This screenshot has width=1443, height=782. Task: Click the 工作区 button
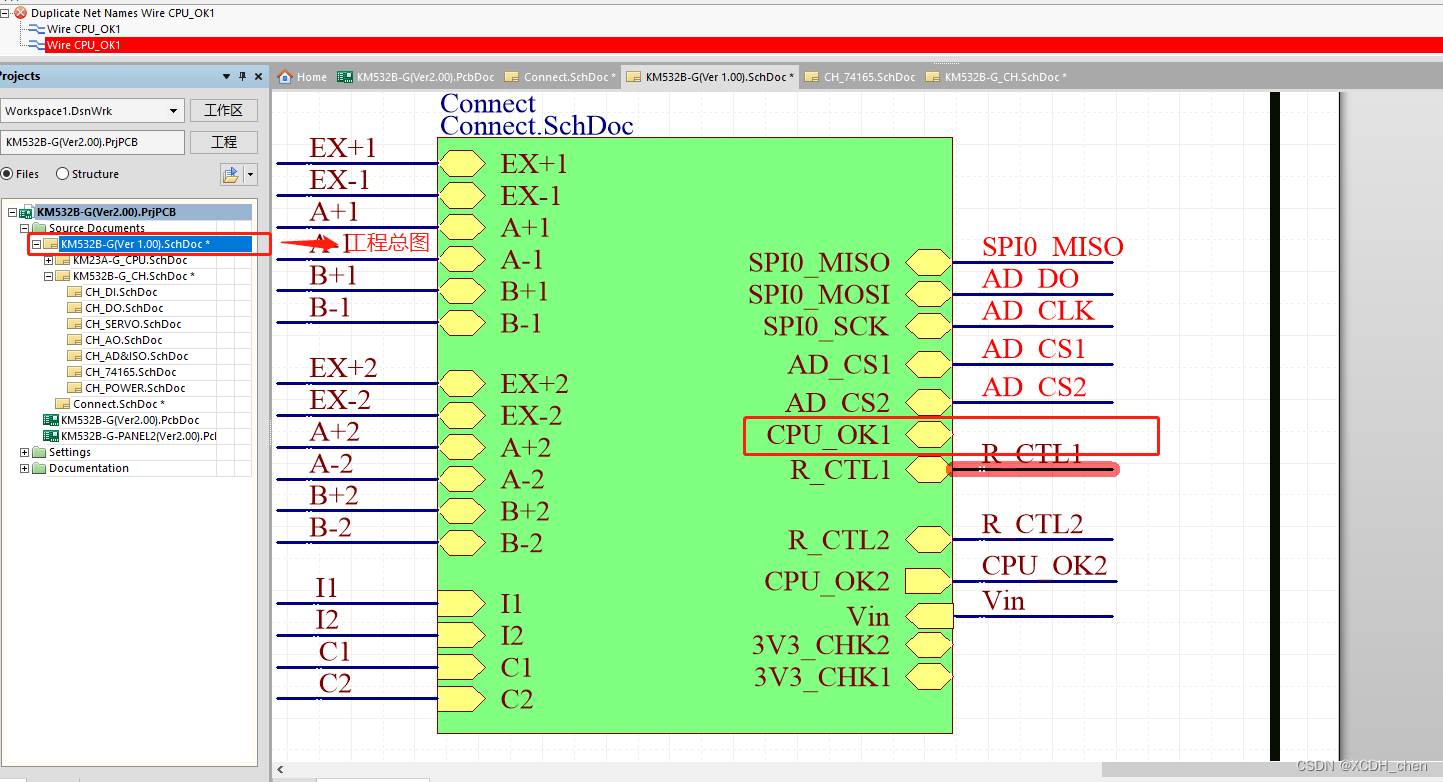coord(224,110)
